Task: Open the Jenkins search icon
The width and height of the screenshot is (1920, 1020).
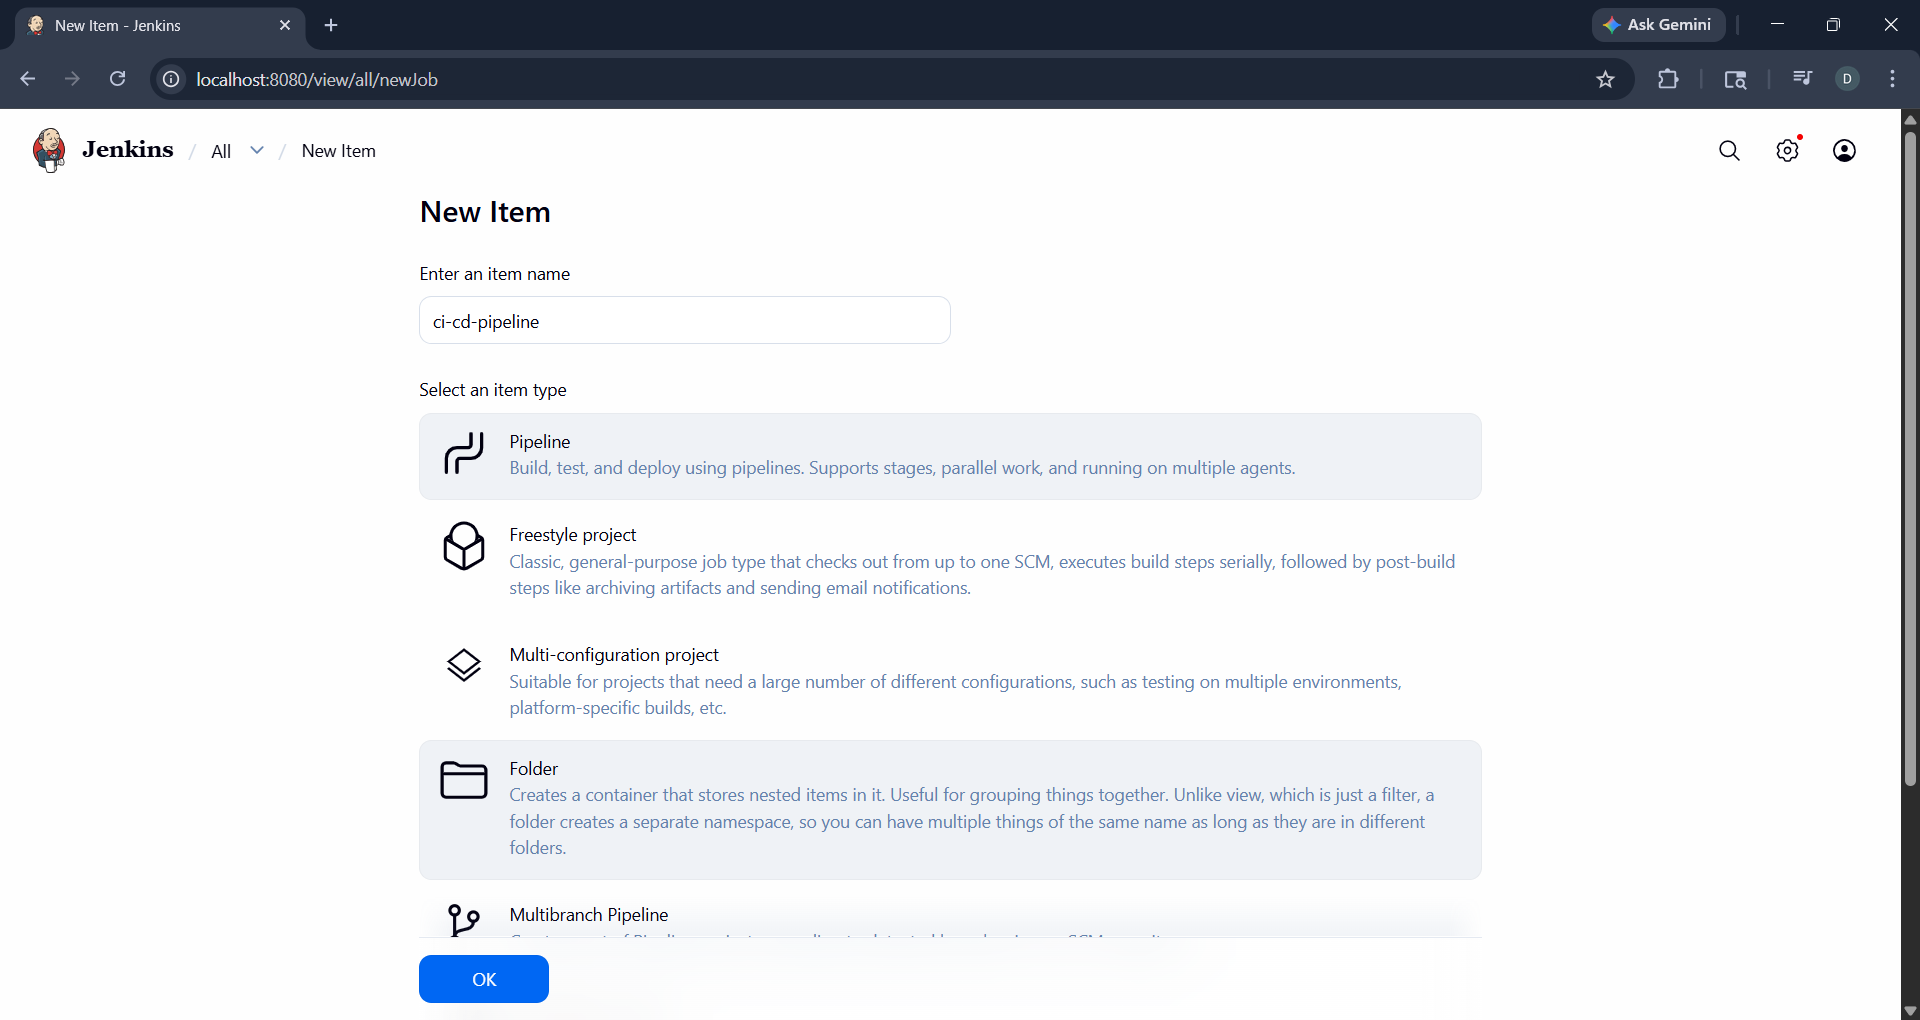Action: coord(1729,150)
